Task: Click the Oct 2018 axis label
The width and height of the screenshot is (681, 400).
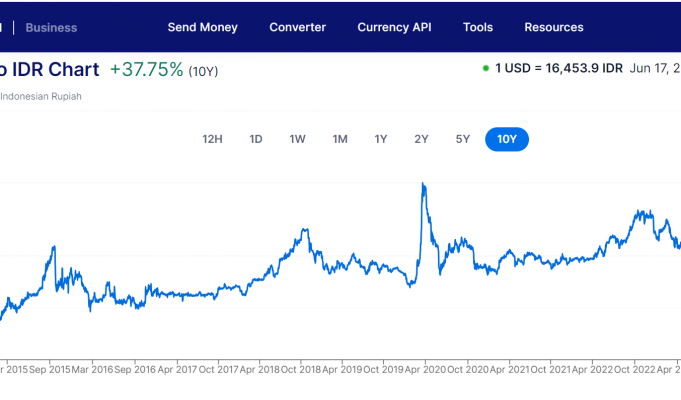Action: [300, 369]
